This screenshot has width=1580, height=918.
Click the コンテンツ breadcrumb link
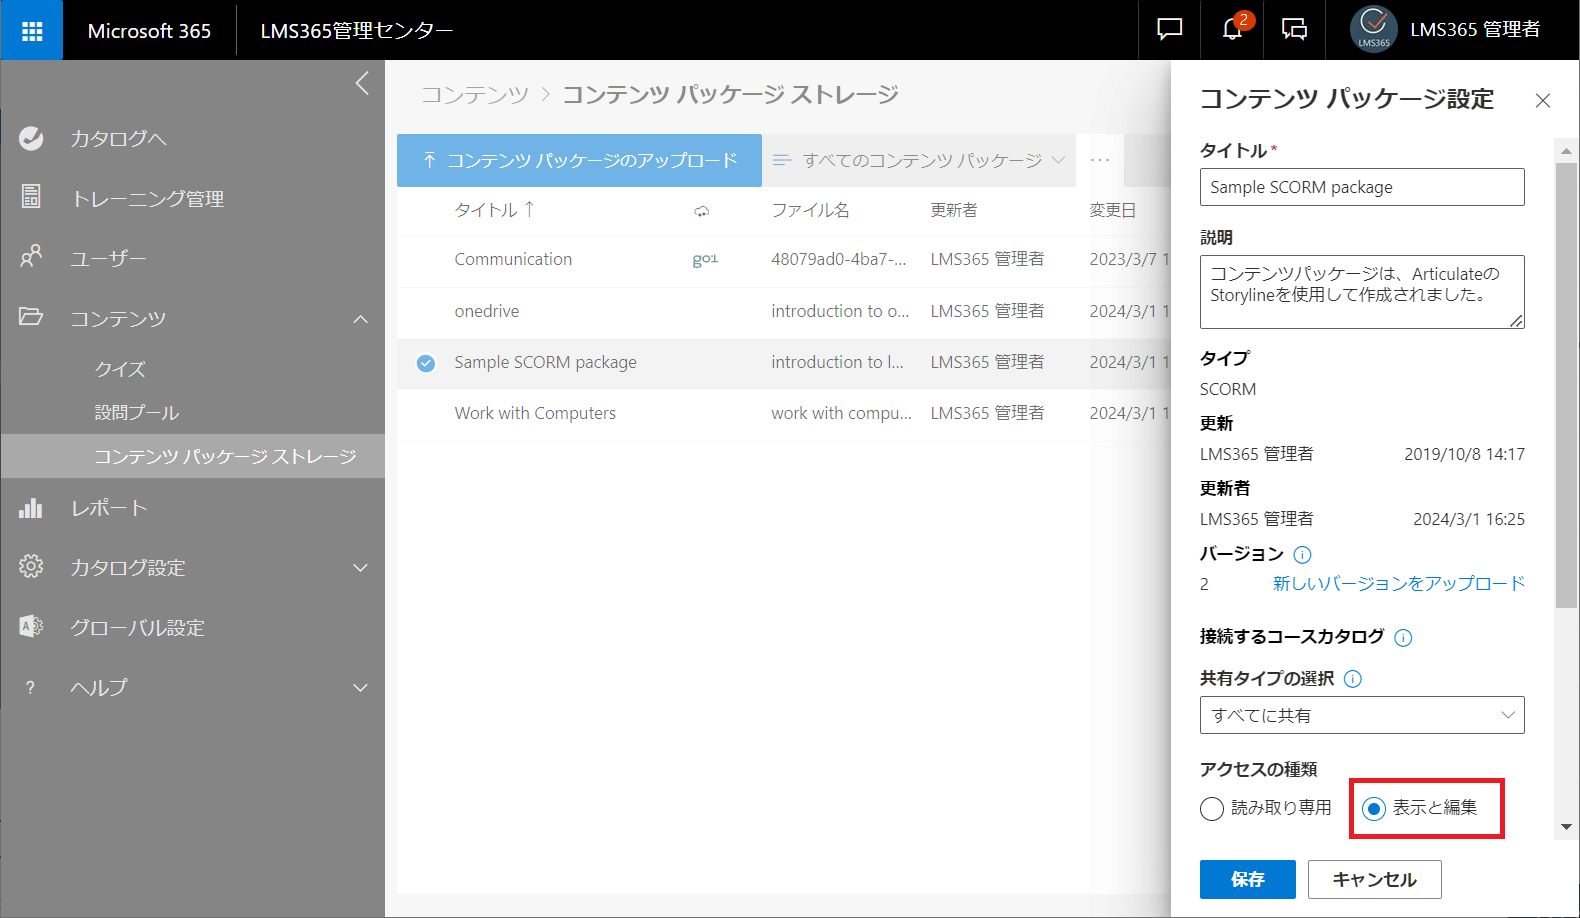[474, 95]
